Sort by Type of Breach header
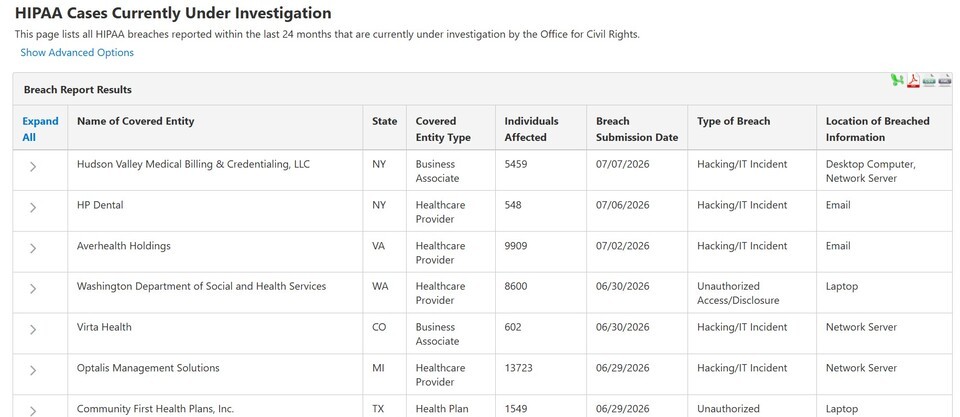The image size is (960, 417). [733, 121]
